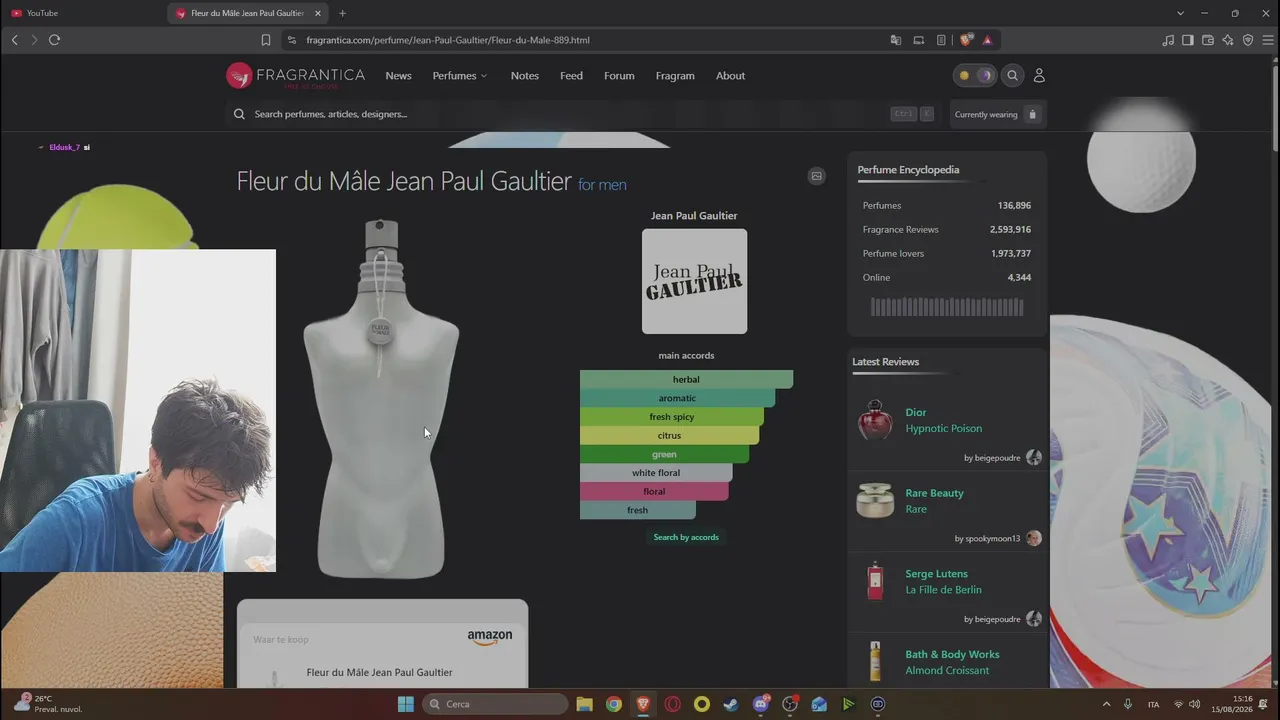
Task: Switch to light theme sun toggle
Action: point(964,75)
